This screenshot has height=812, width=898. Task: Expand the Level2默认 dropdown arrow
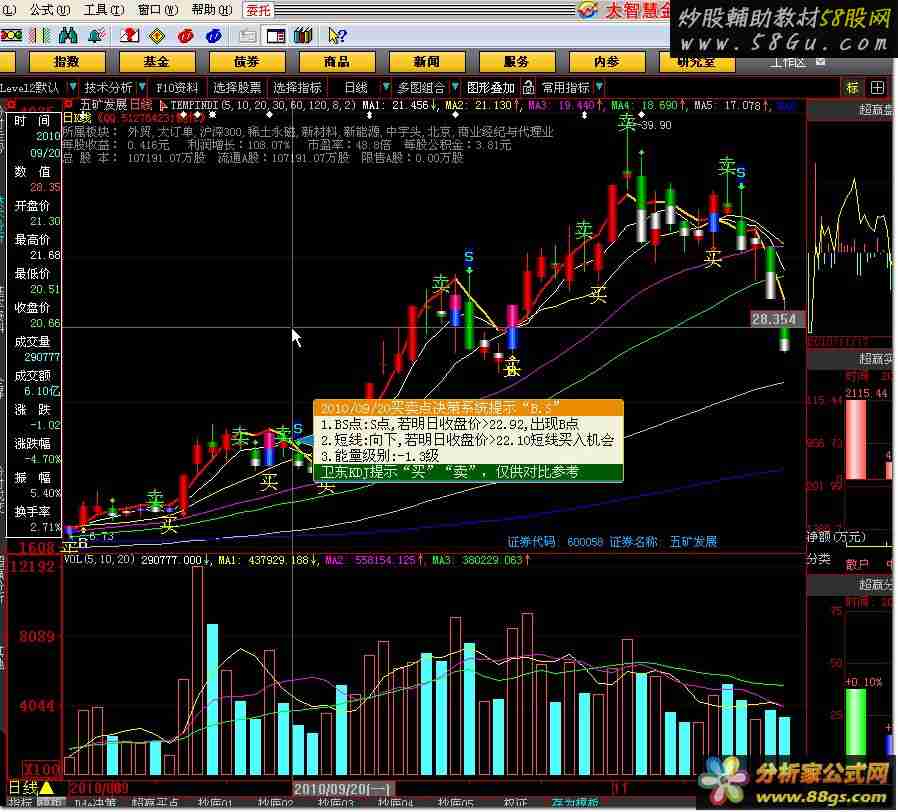(x=72, y=88)
